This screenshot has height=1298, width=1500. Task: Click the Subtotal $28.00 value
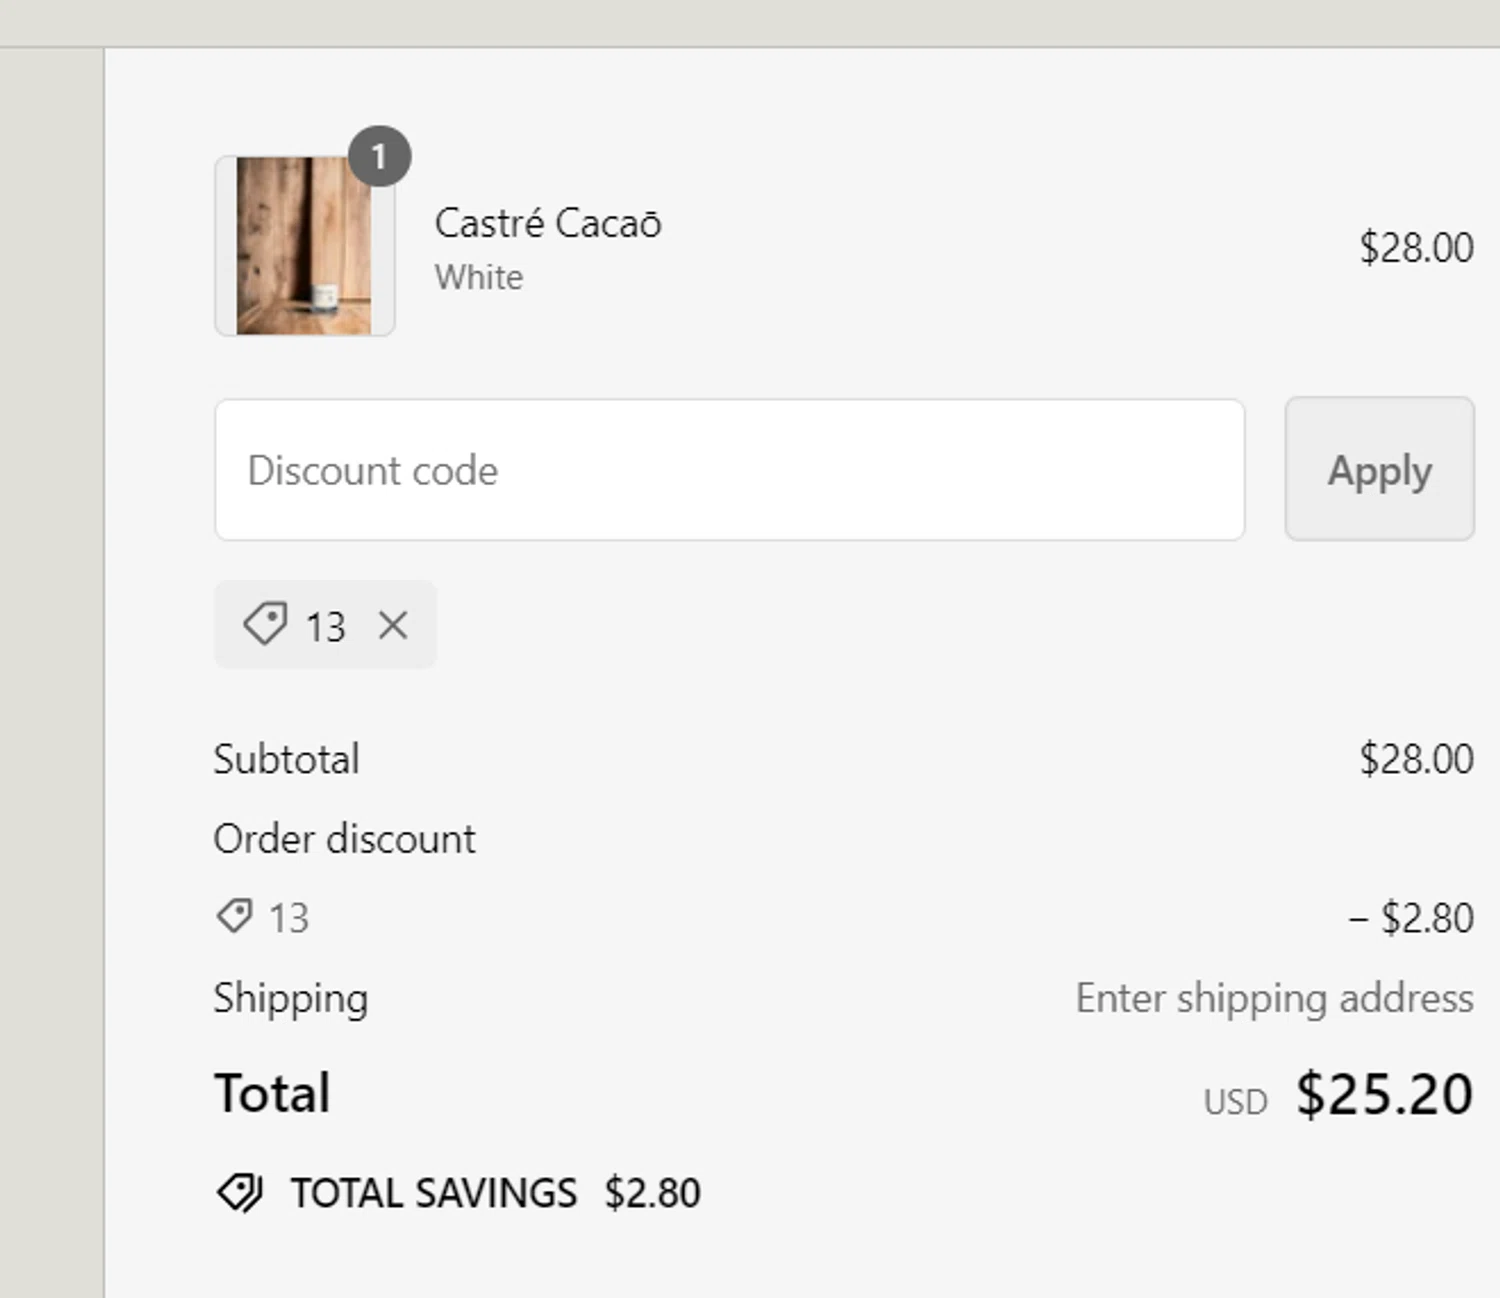(x=1415, y=759)
